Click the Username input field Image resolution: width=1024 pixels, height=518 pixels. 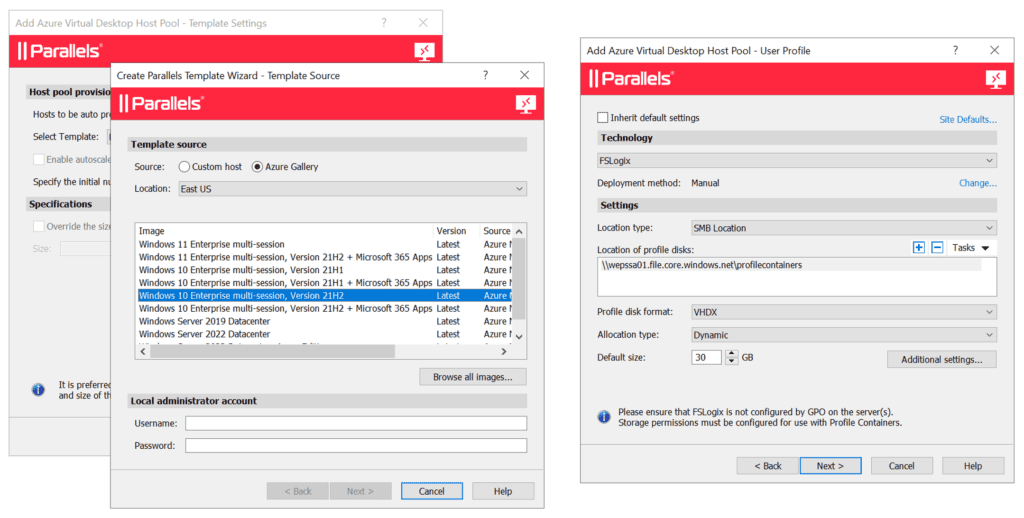pyautogui.click(x=355, y=423)
